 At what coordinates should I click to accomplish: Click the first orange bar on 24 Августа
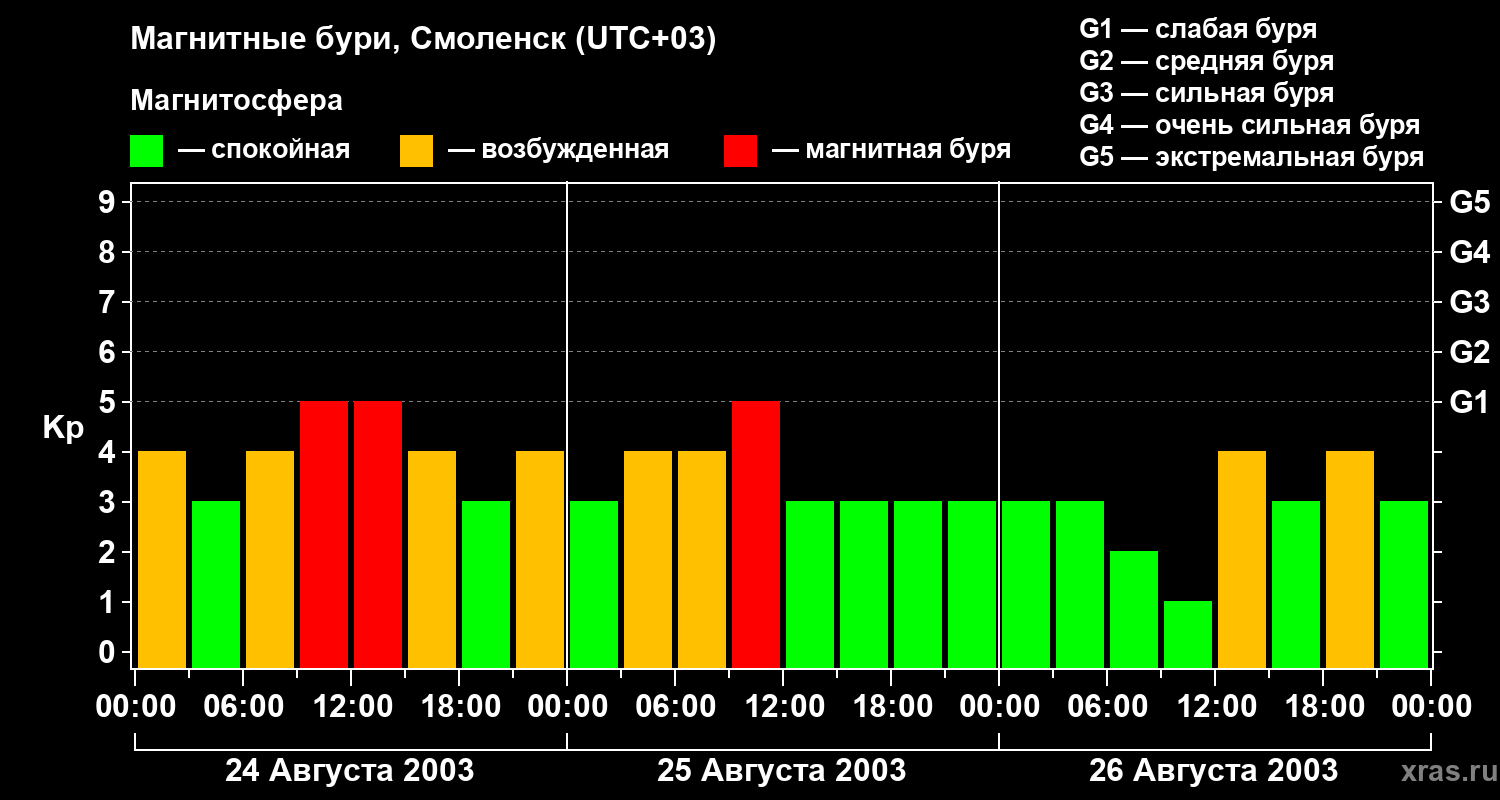[x=162, y=559]
